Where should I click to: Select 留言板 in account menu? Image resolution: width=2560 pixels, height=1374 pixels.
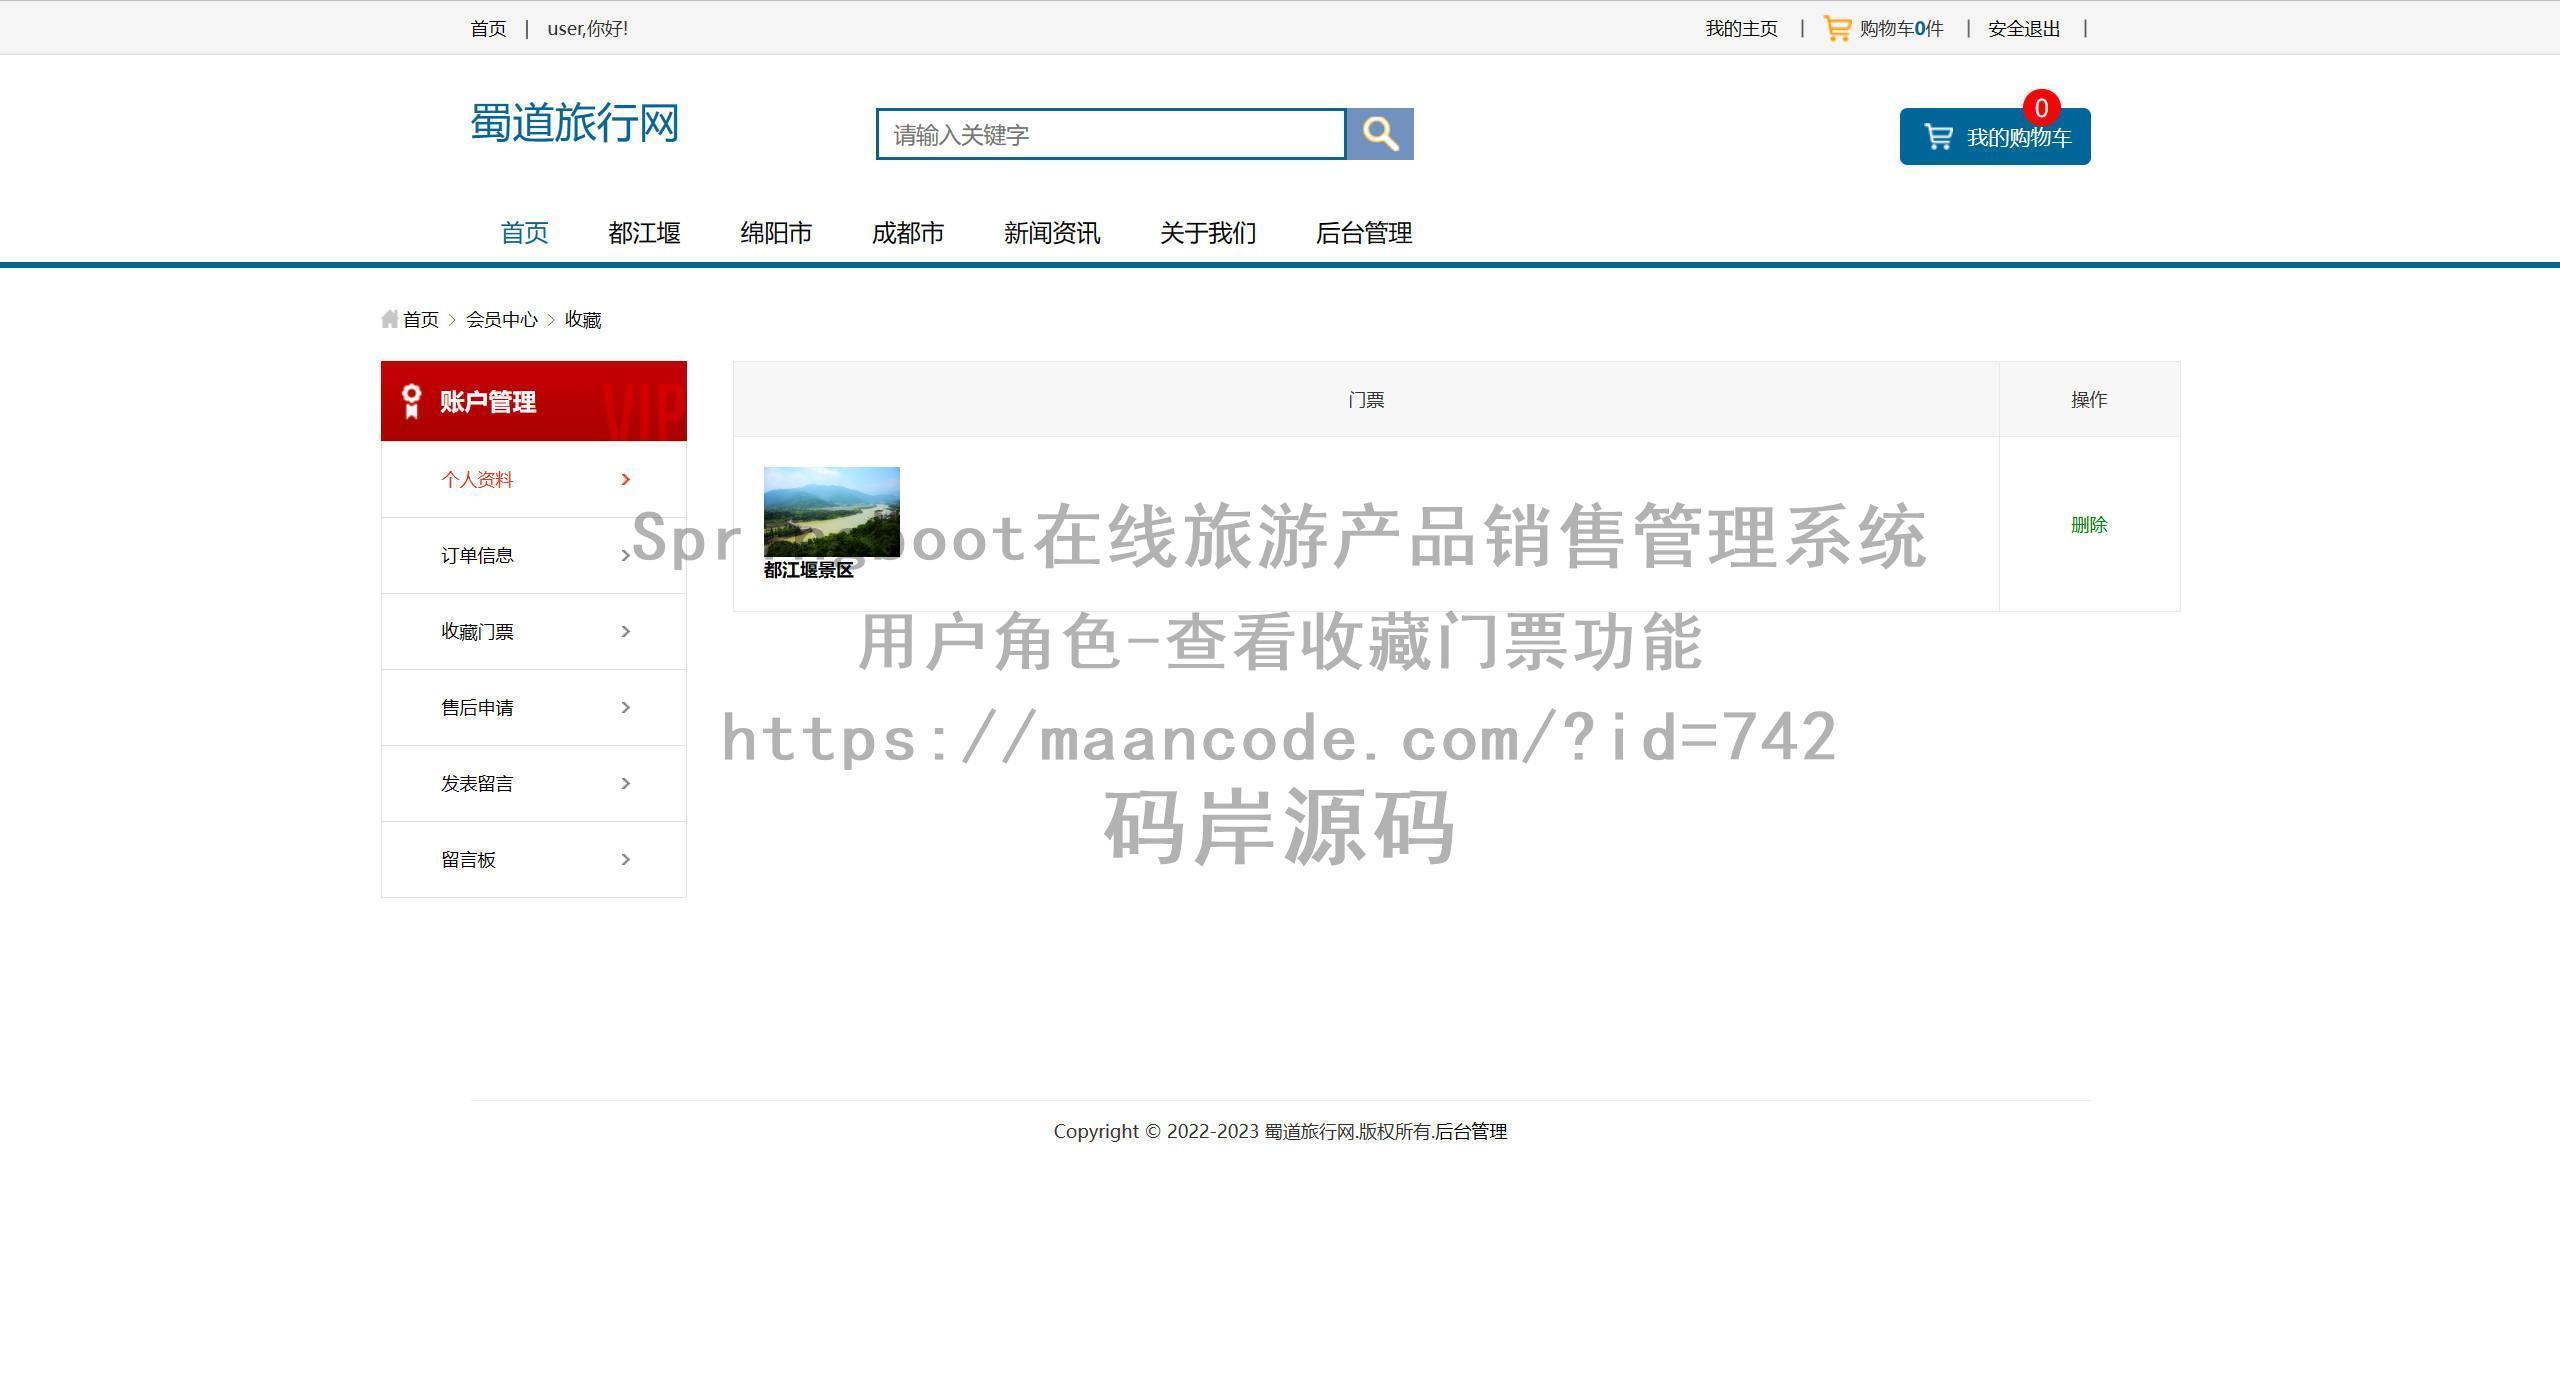tap(468, 860)
